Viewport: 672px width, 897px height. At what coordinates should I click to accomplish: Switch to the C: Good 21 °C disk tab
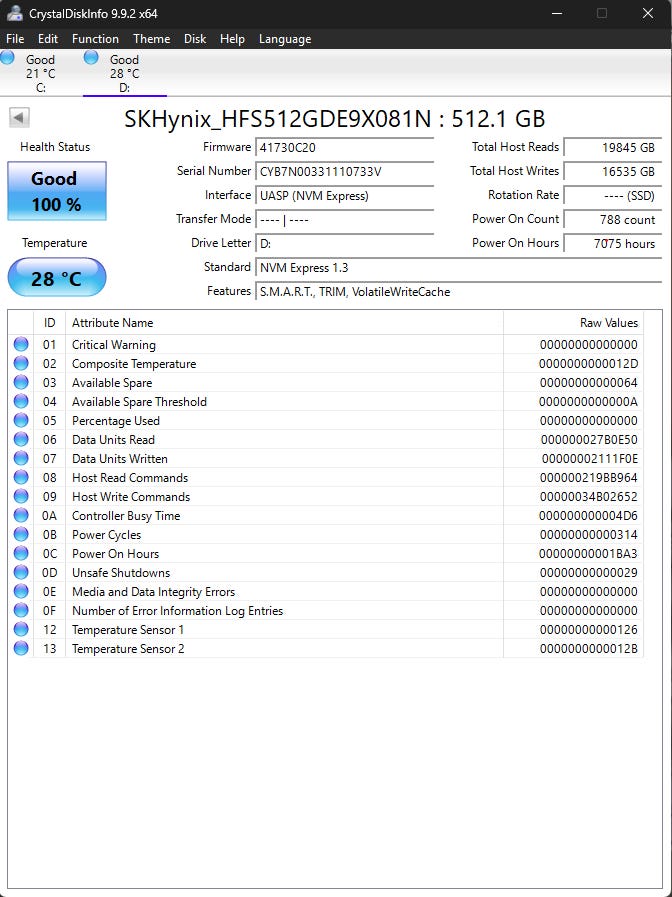(x=40, y=73)
